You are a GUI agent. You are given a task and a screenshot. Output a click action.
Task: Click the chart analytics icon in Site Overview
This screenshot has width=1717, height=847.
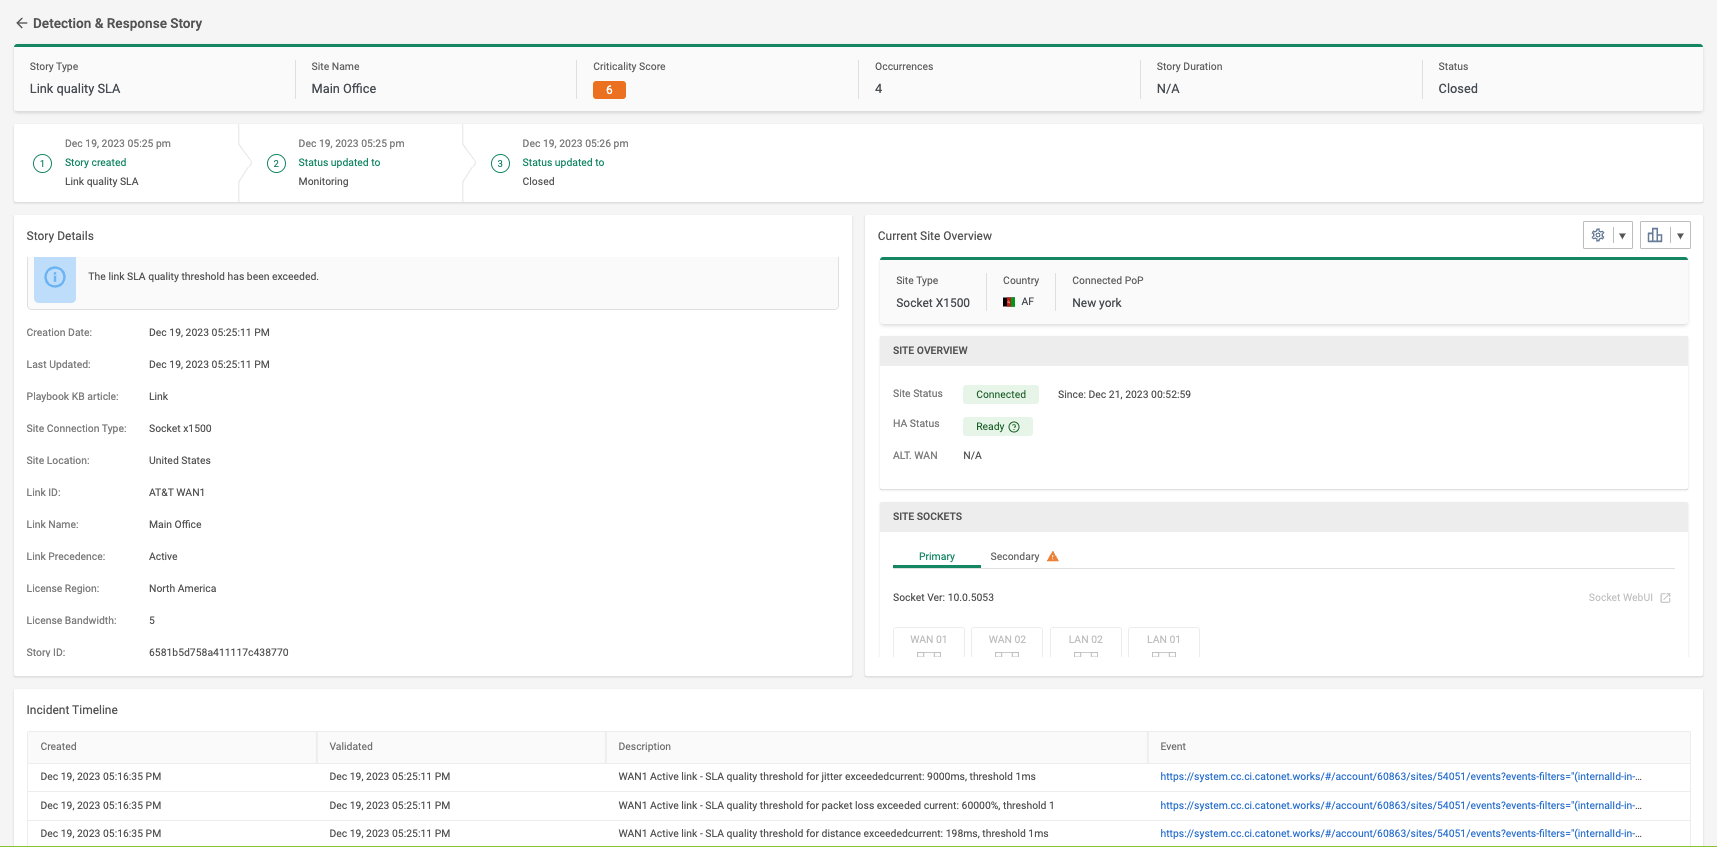coord(1655,235)
